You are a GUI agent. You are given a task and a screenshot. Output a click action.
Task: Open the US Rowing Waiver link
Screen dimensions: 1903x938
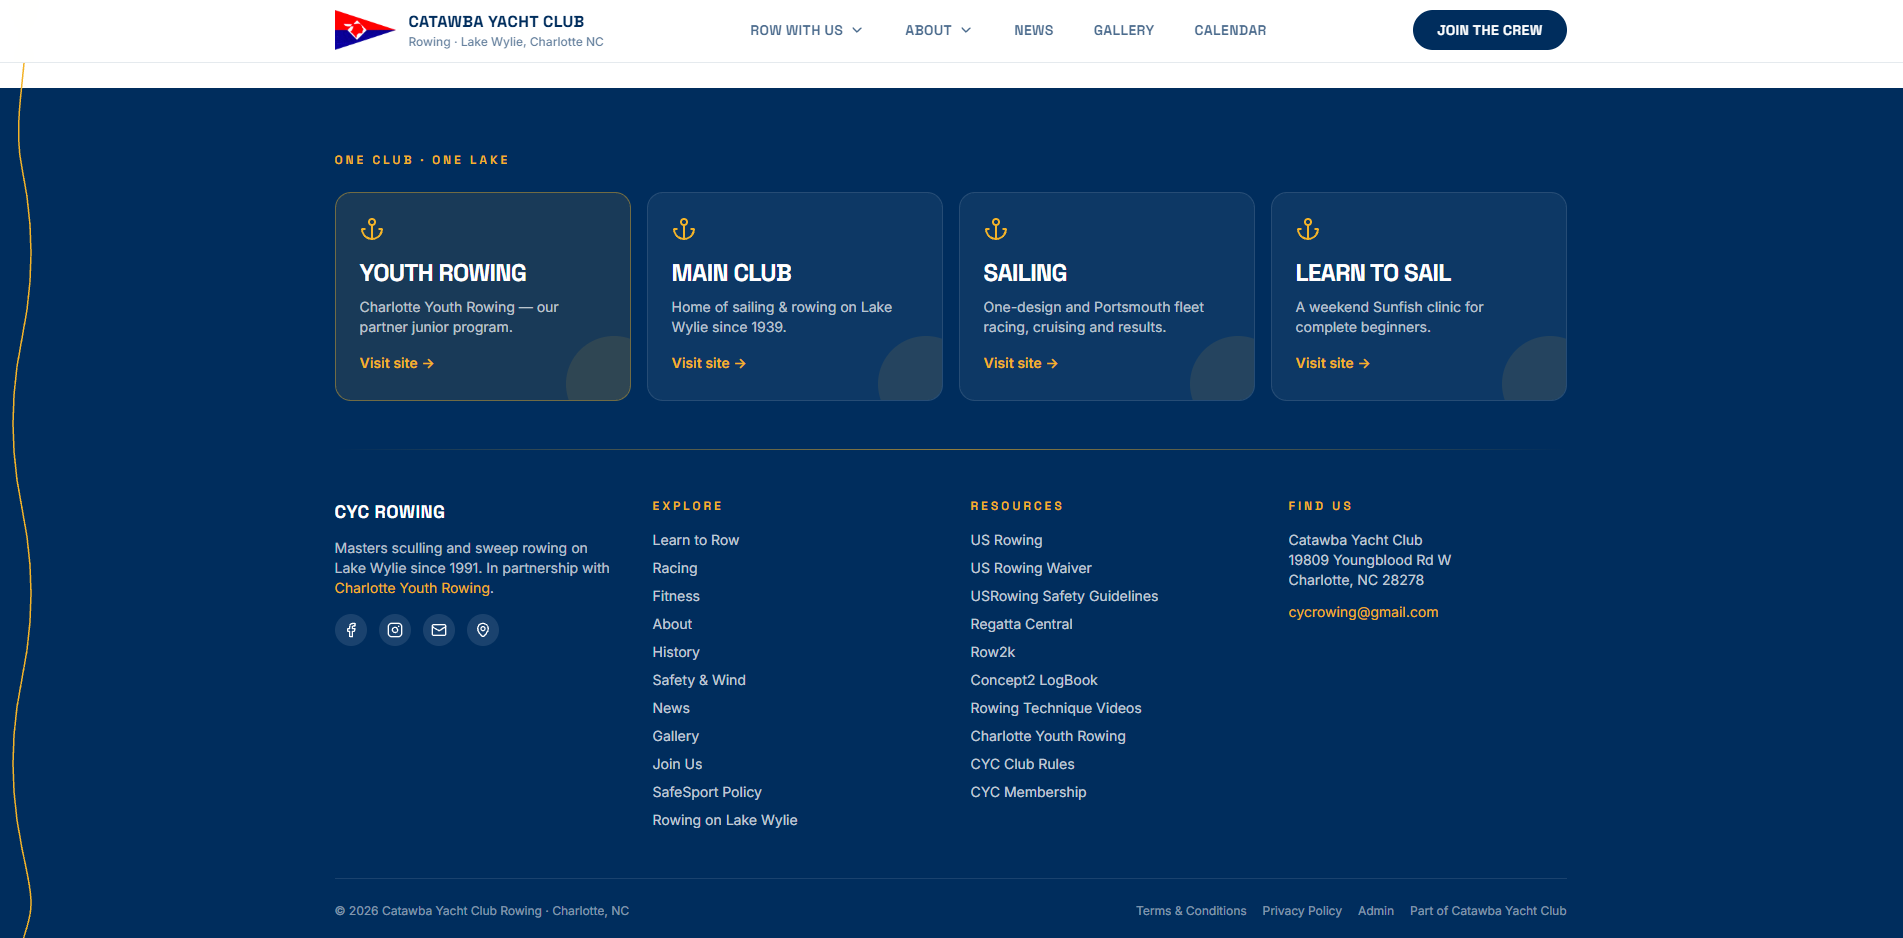click(x=1031, y=568)
